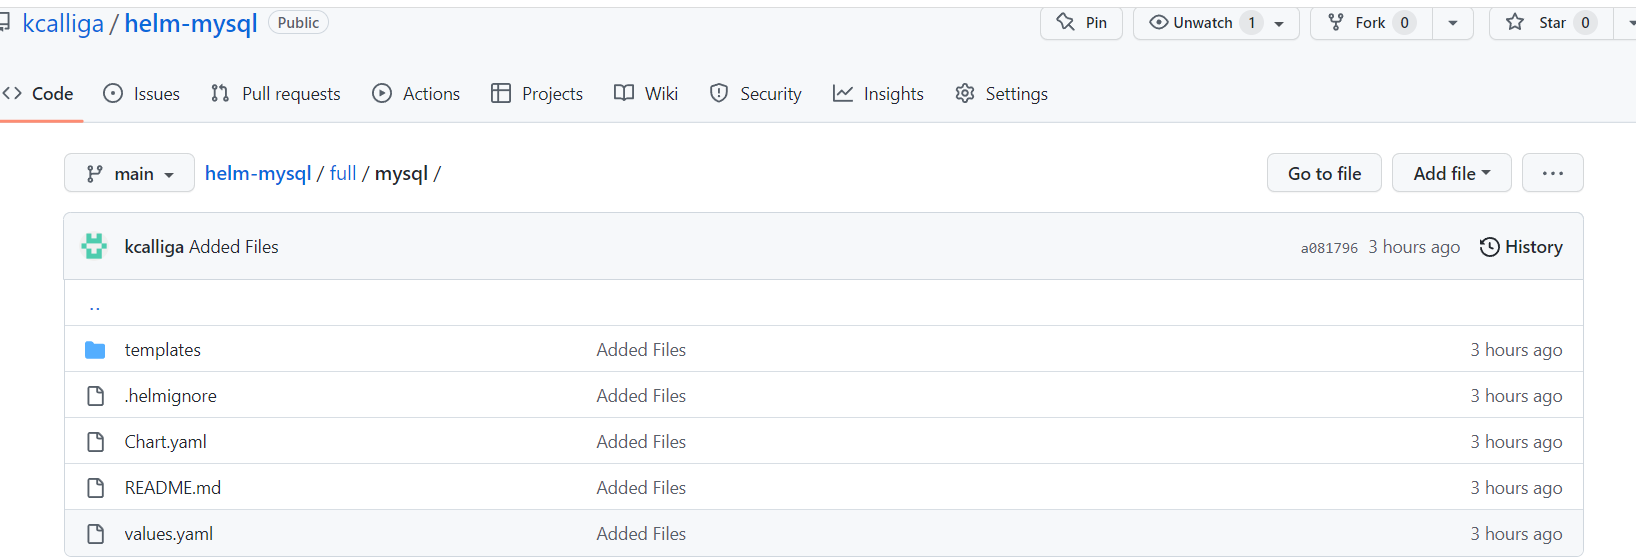Click the Public visibility badge
The image size is (1636, 560).
point(298,22)
